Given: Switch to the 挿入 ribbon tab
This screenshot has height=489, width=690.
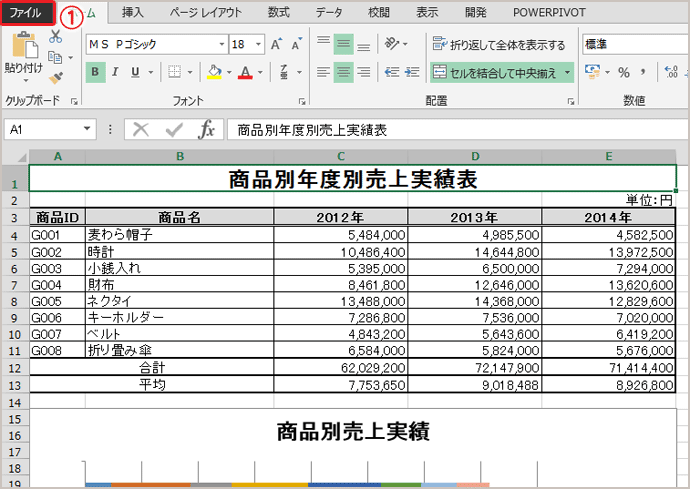Looking at the screenshot, I should click(132, 12).
